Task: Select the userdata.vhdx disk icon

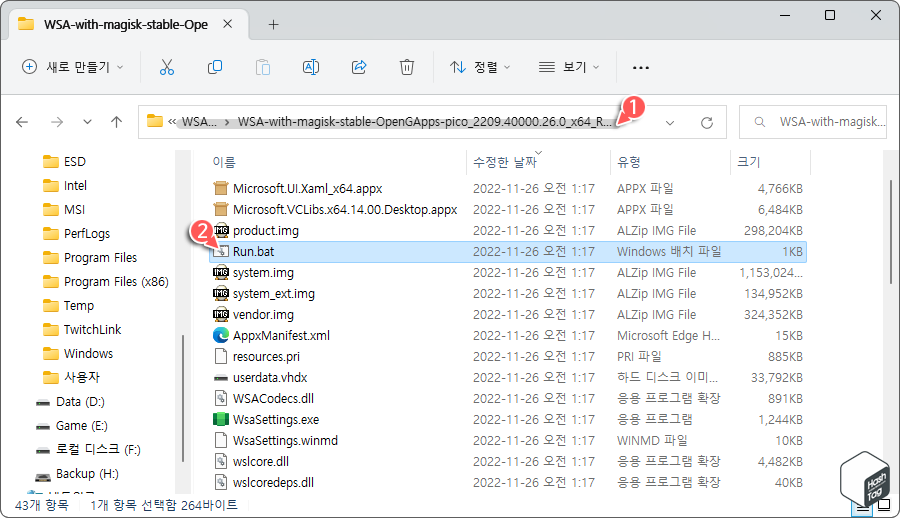Action: click(x=221, y=378)
